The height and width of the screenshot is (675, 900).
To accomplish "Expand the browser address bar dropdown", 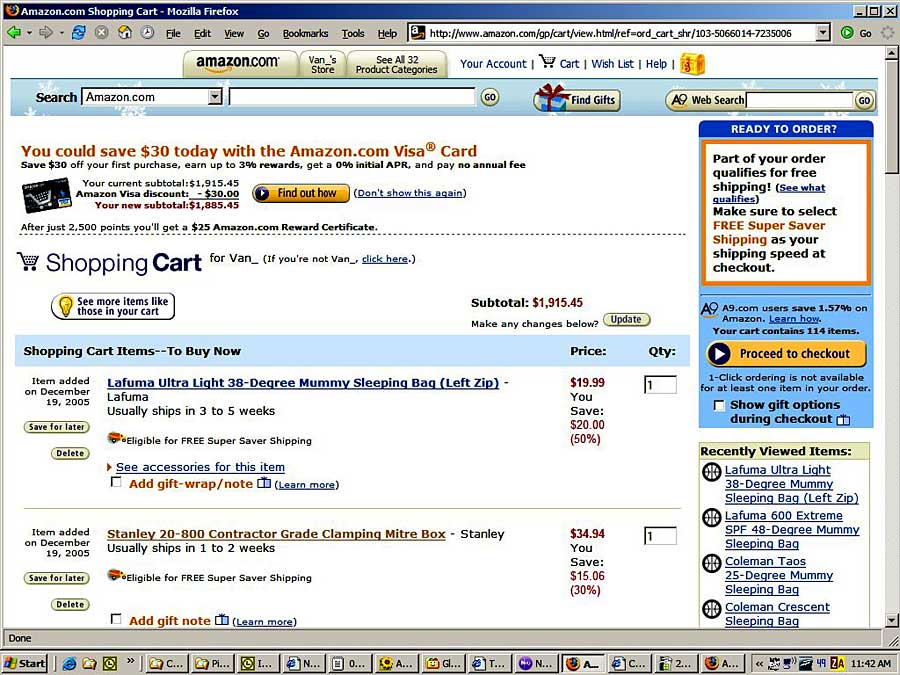I will click(x=822, y=33).
